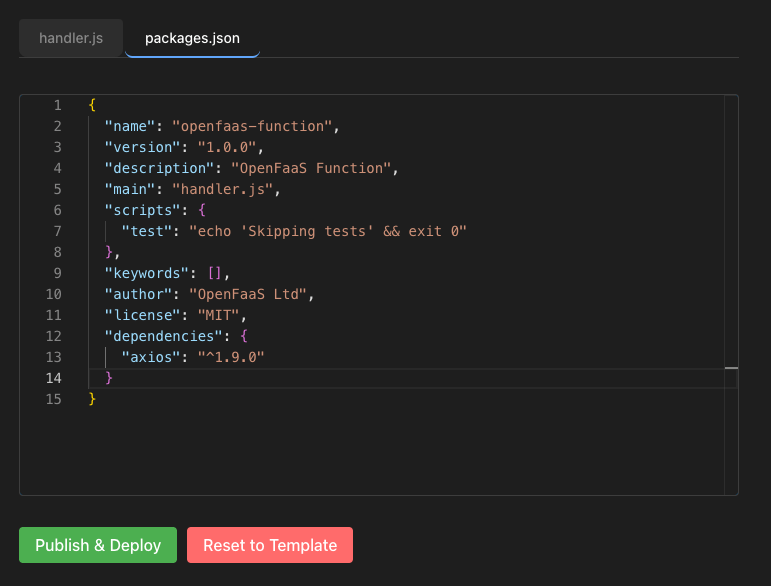Click the echo 'Skipping tests' string

pos(328,231)
